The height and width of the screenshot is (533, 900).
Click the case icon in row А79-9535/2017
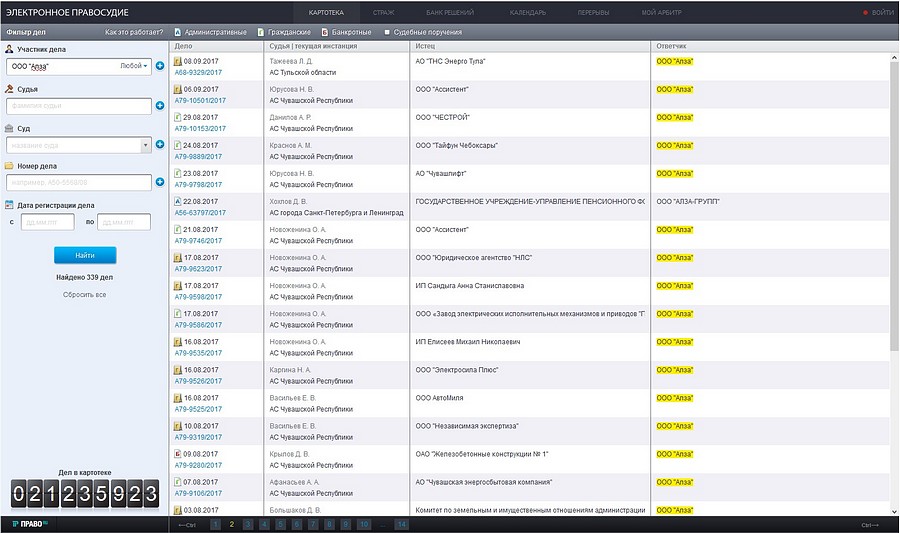pos(178,342)
